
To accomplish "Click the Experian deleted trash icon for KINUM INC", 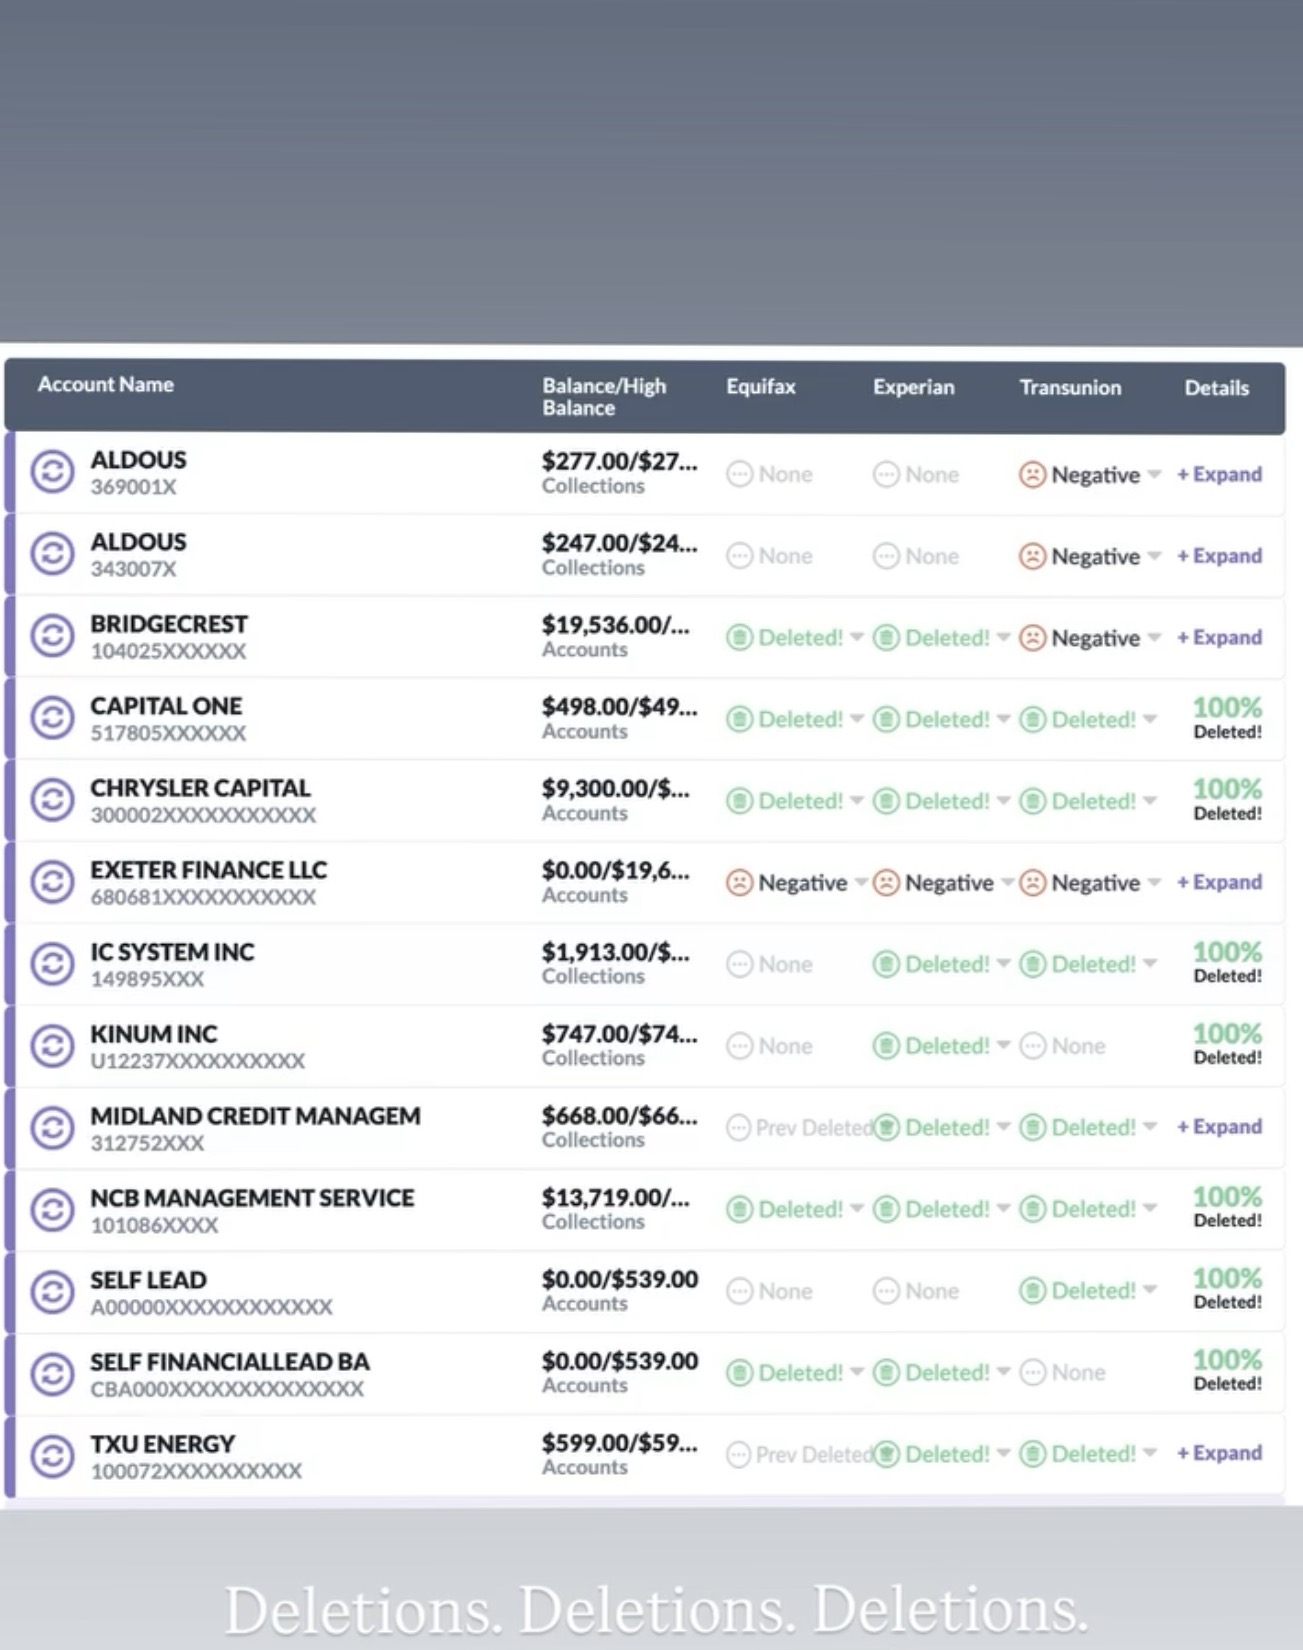I will (886, 1046).
